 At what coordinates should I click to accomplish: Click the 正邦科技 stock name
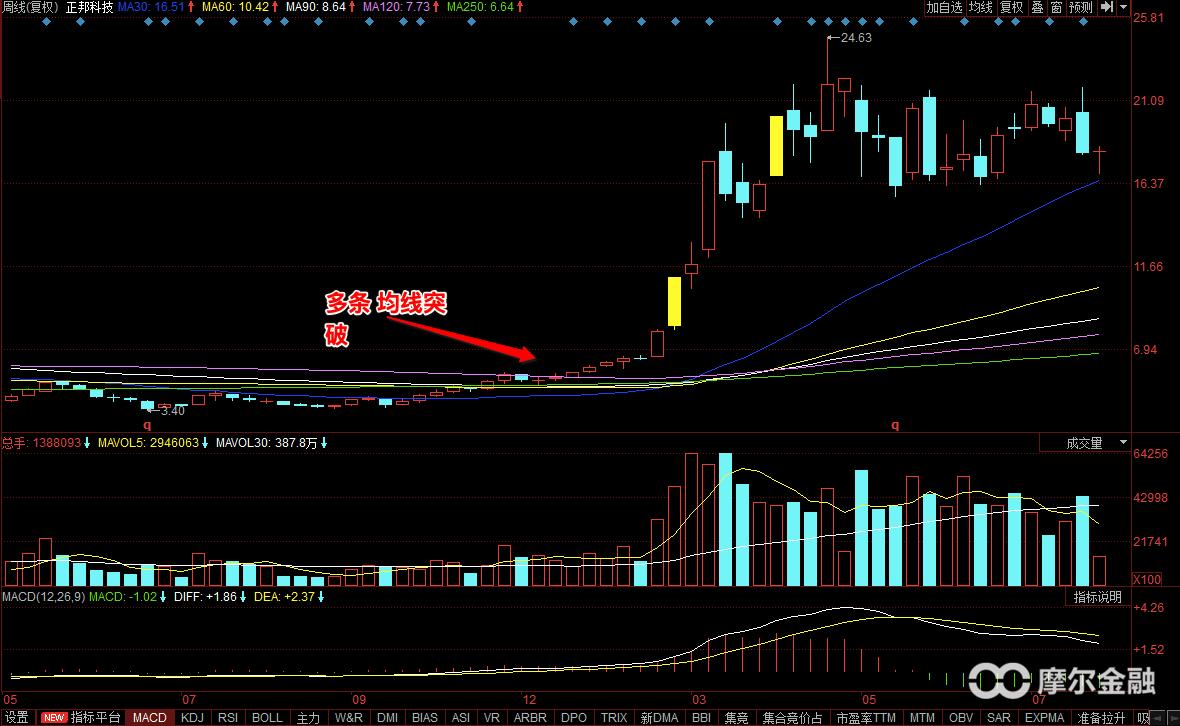pyautogui.click(x=89, y=7)
